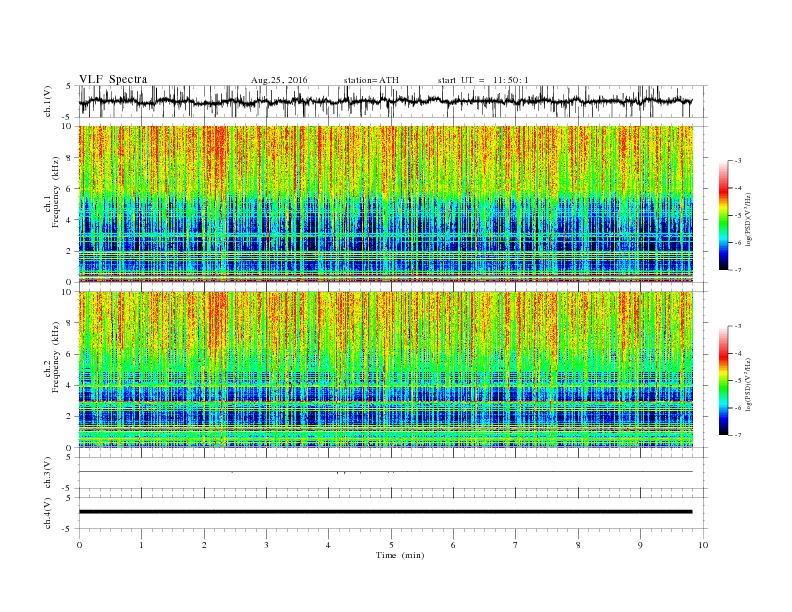This screenshot has height=612, width=792.
Task: Click the thick ch.4 voltage trace bar
Action: click(x=385, y=512)
